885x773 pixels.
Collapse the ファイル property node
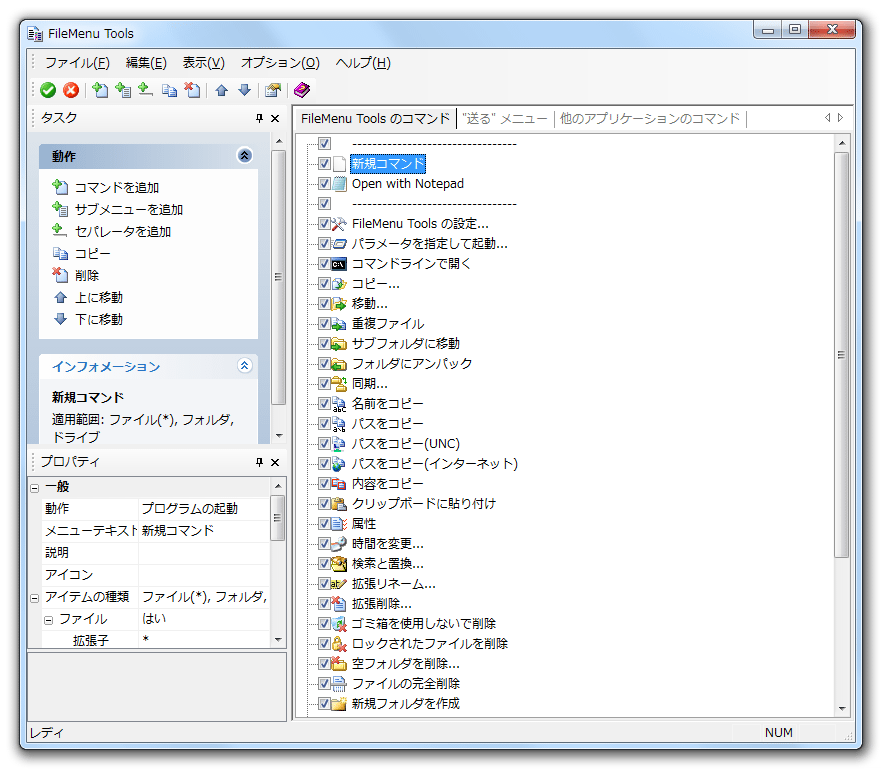coord(49,620)
